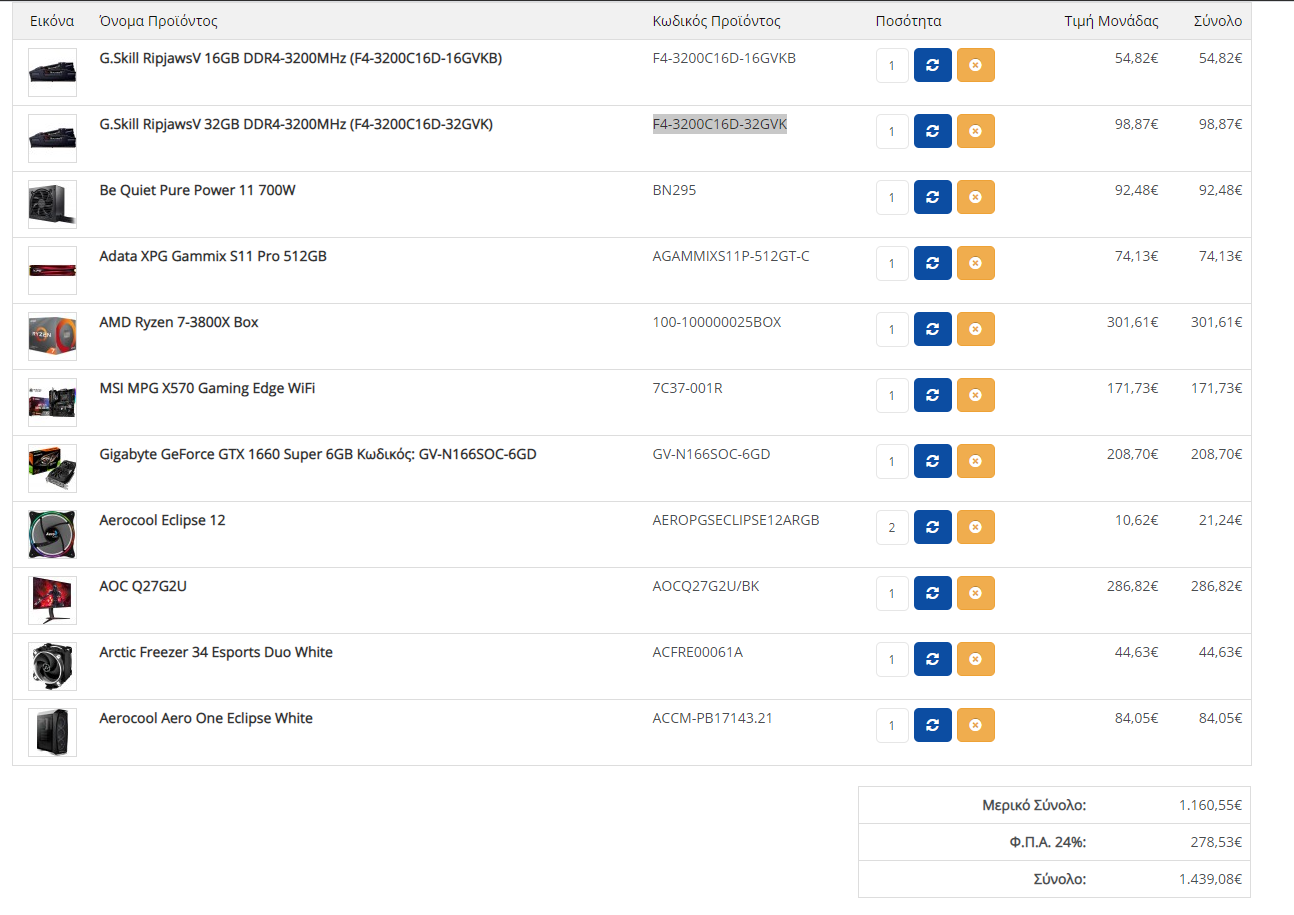Refresh quantity for Aerocool Eclipse 12 fans
The height and width of the screenshot is (915, 1294).
933,527
